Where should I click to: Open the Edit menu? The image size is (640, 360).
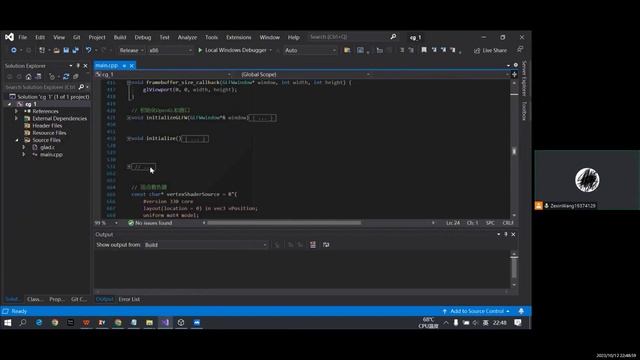(x=40, y=37)
